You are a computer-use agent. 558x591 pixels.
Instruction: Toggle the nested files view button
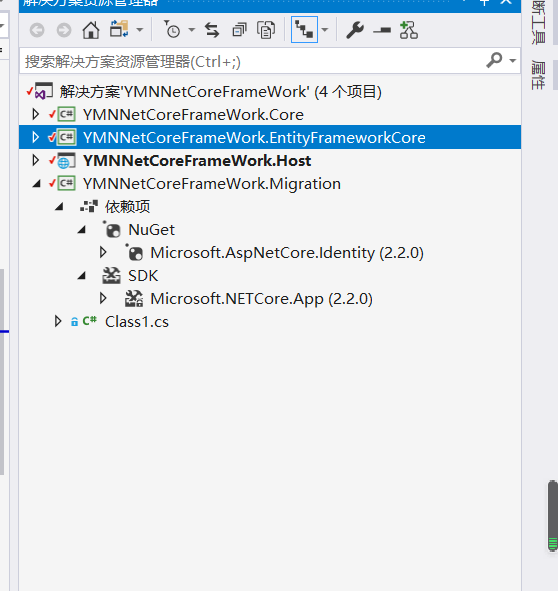304,29
